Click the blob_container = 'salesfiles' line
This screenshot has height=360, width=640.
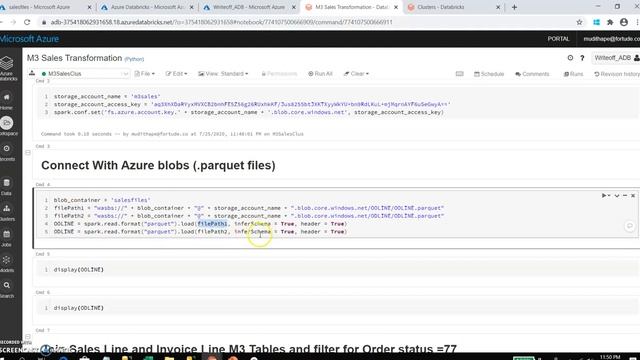click(x=102, y=200)
